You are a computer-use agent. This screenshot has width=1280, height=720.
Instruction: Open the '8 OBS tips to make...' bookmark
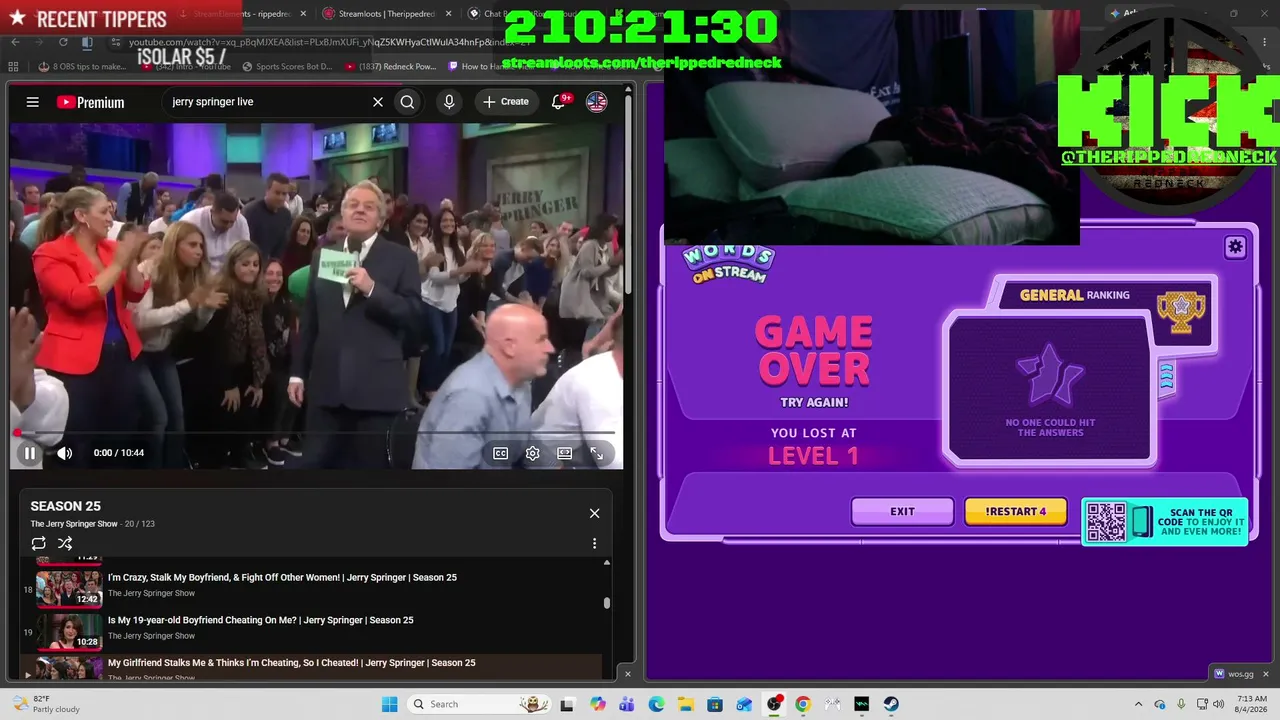83,67
